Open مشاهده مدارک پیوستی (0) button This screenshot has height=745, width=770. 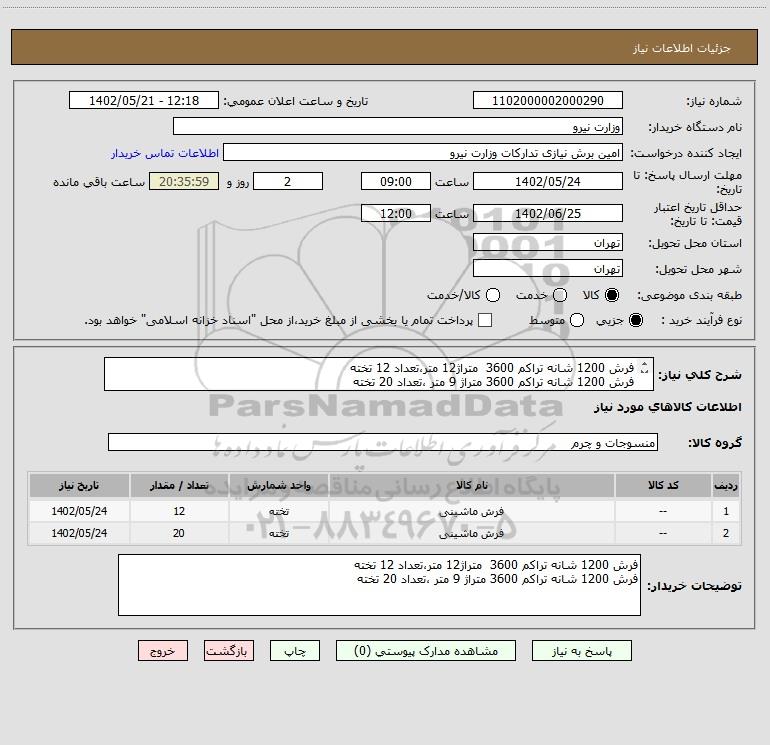click(x=426, y=651)
